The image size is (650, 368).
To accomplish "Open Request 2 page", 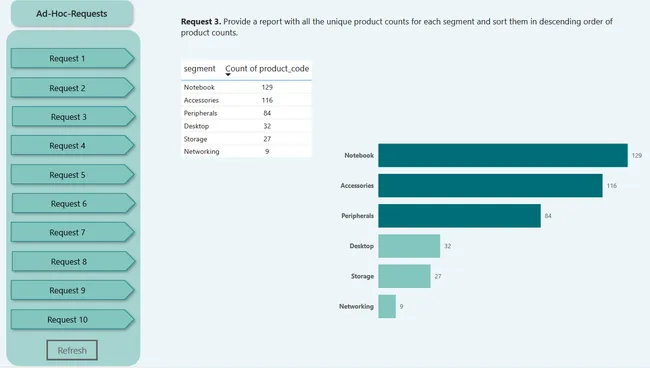I will 73,88.
